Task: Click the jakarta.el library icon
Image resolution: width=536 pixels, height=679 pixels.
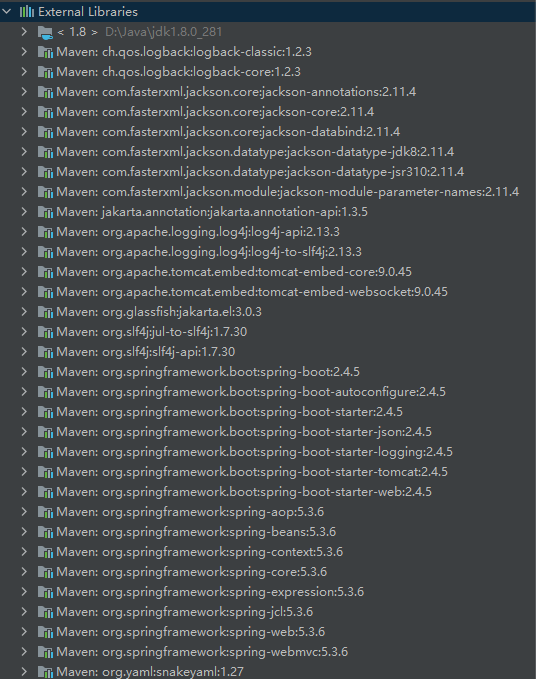Action: point(45,312)
